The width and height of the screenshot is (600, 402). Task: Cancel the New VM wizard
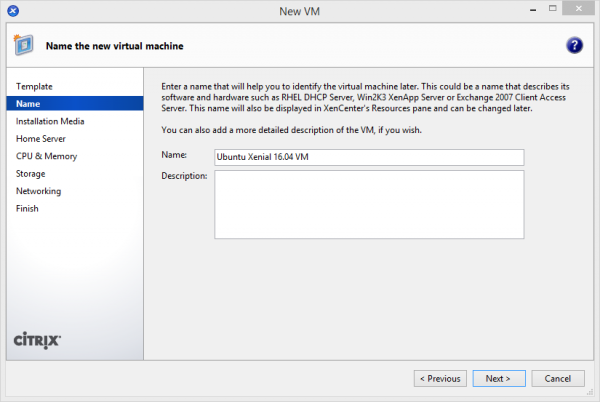(x=558, y=379)
